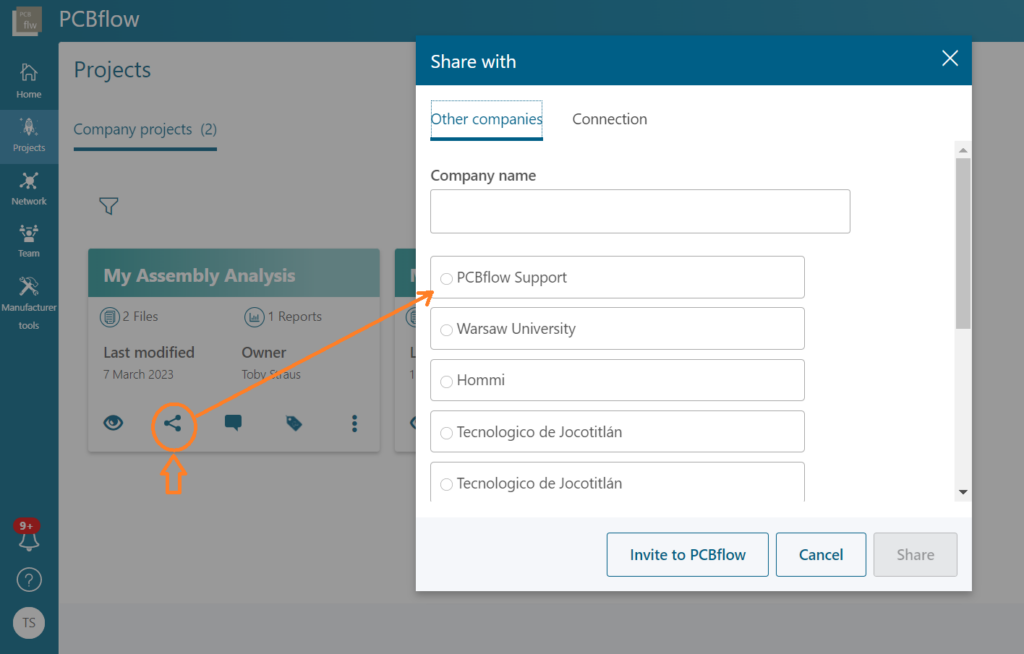Screen dimensions: 1024x654
Task: Open Manufacturer tools in the sidebar
Action: point(29,302)
